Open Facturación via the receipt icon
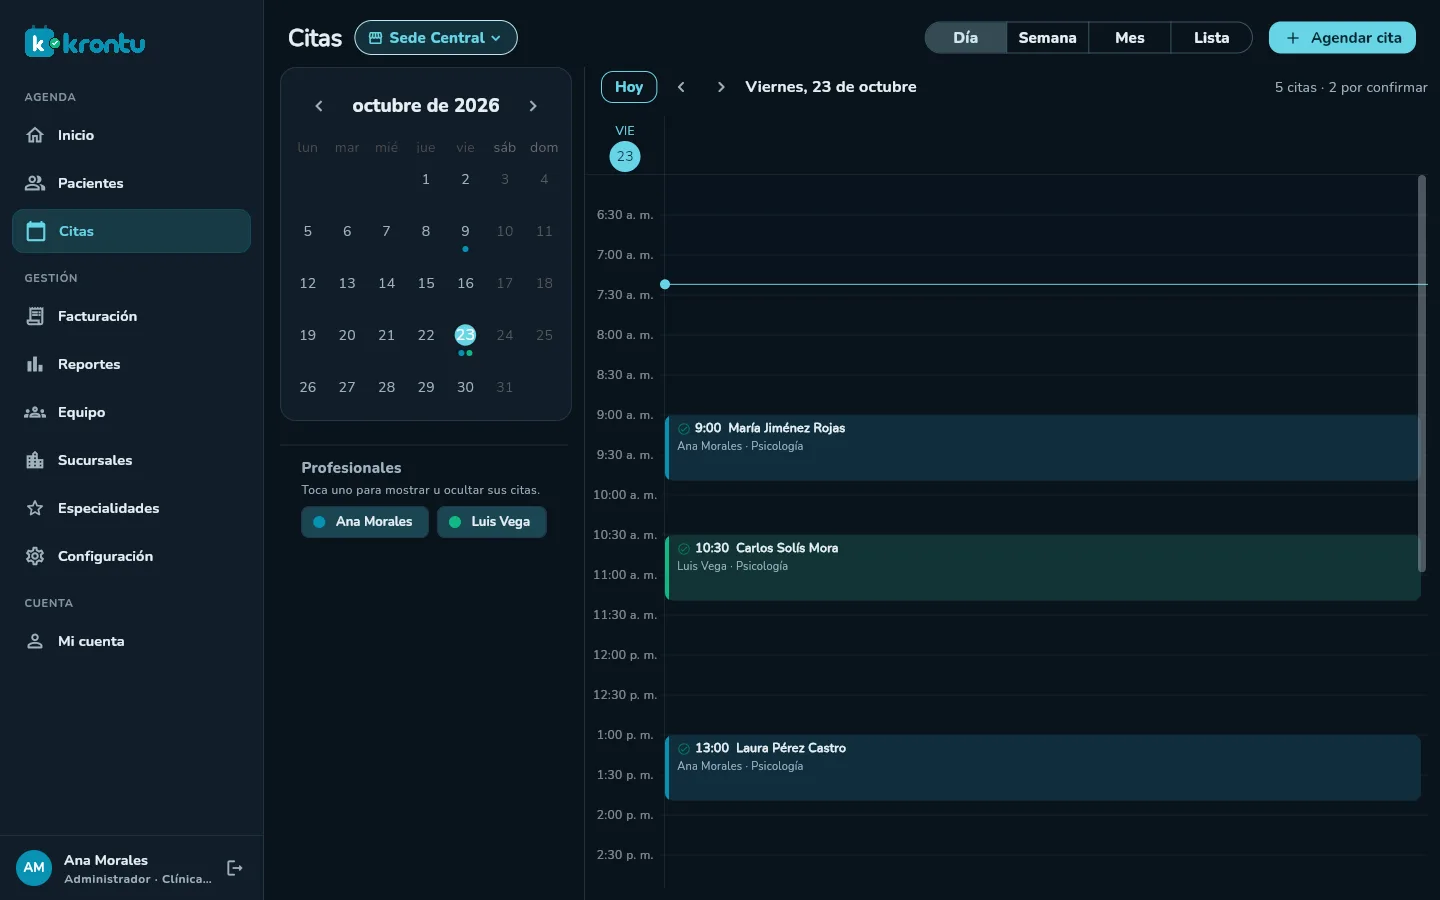Image resolution: width=1440 pixels, height=900 pixels. click(x=35, y=316)
